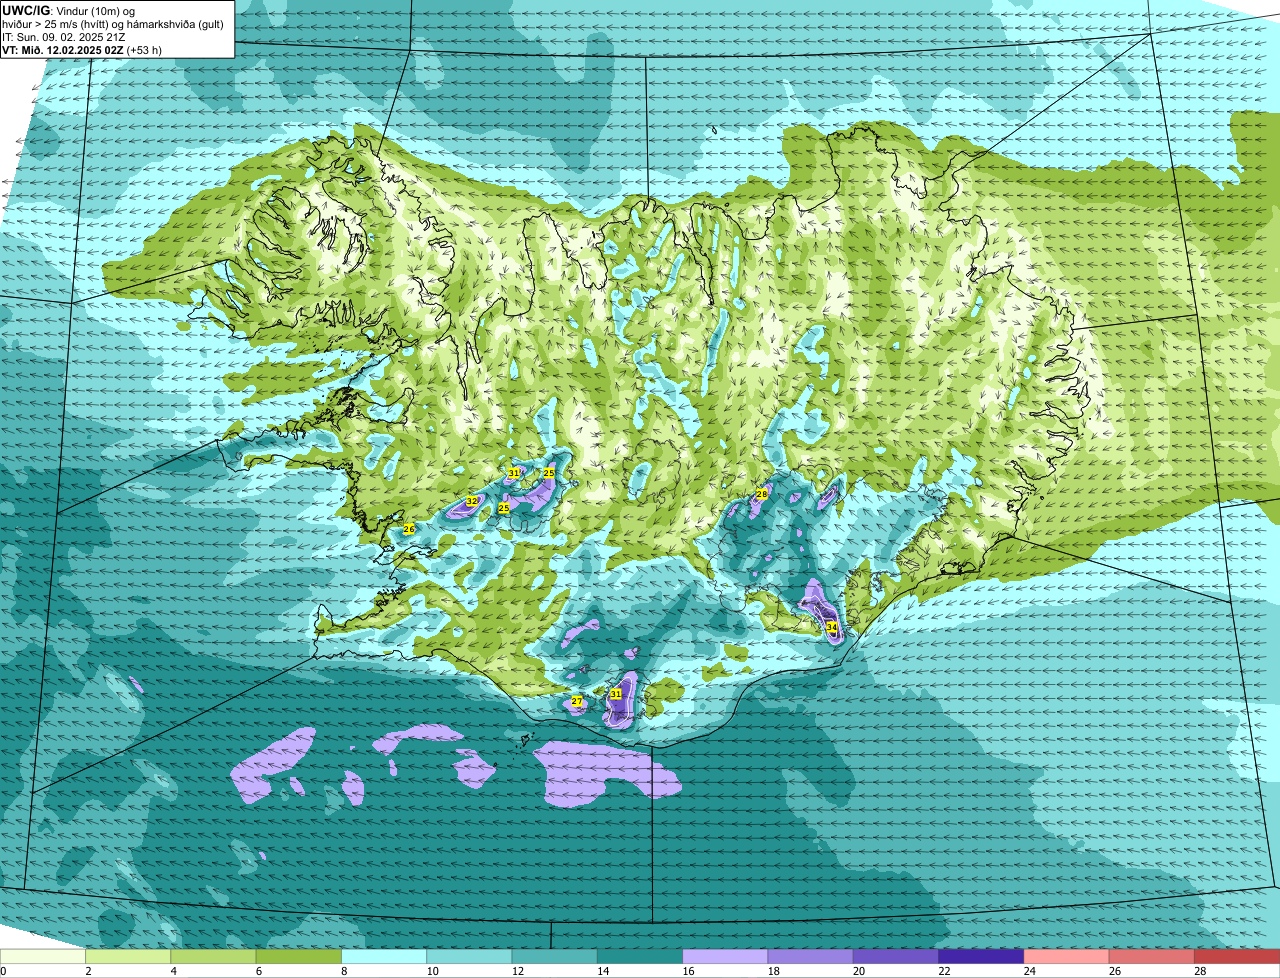Click the legend scale number 28
1280x978 pixels.
click(1199, 971)
